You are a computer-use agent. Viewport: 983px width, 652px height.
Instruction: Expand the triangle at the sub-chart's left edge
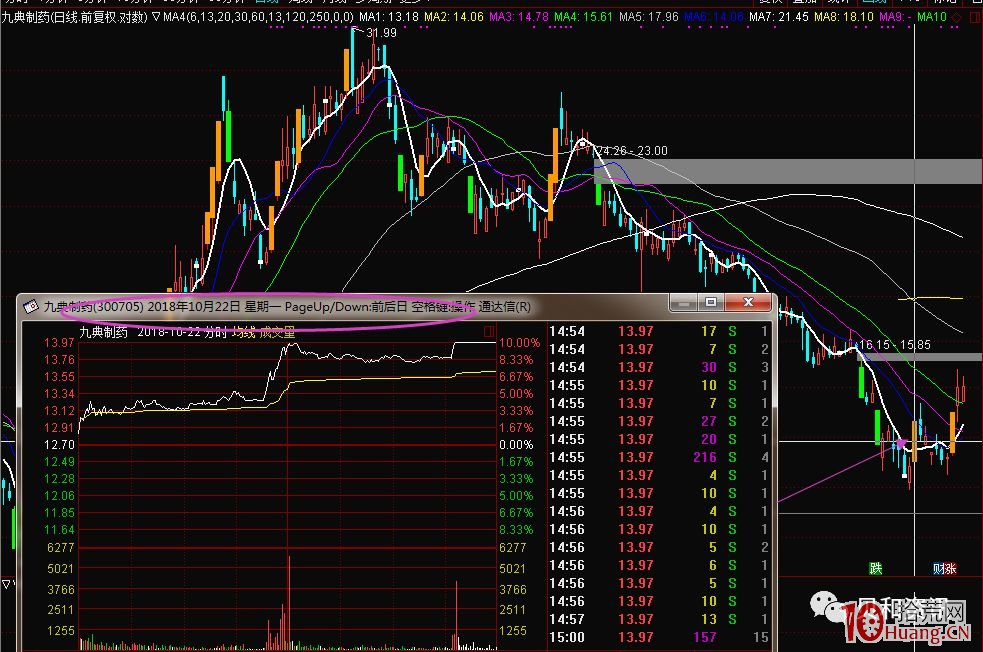[x=6, y=584]
